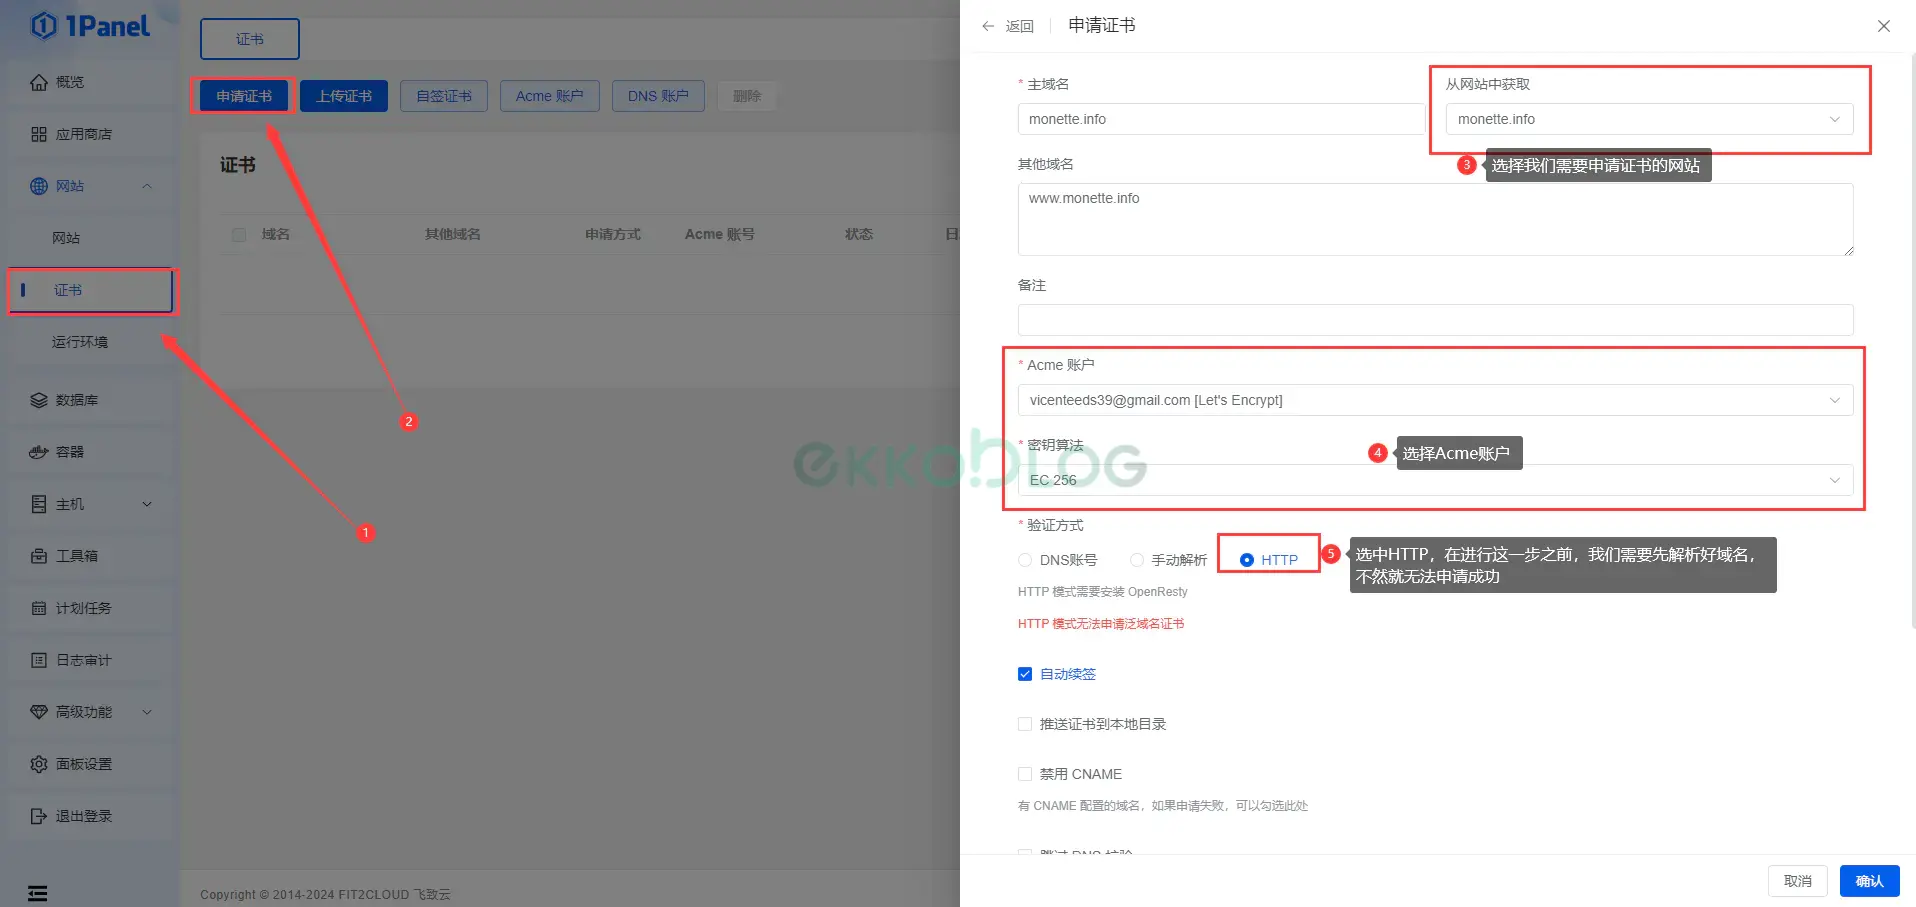Open the 计划任务 calendar icon
1916x907 pixels.
coord(39,608)
